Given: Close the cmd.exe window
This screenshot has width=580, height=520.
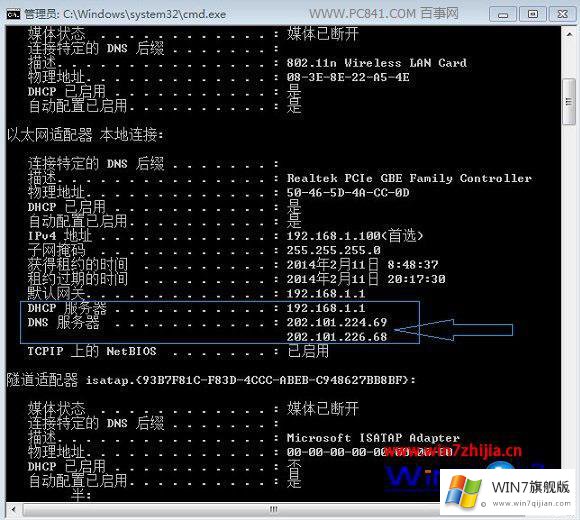Looking at the screenshot, I should tap(562, 14).
